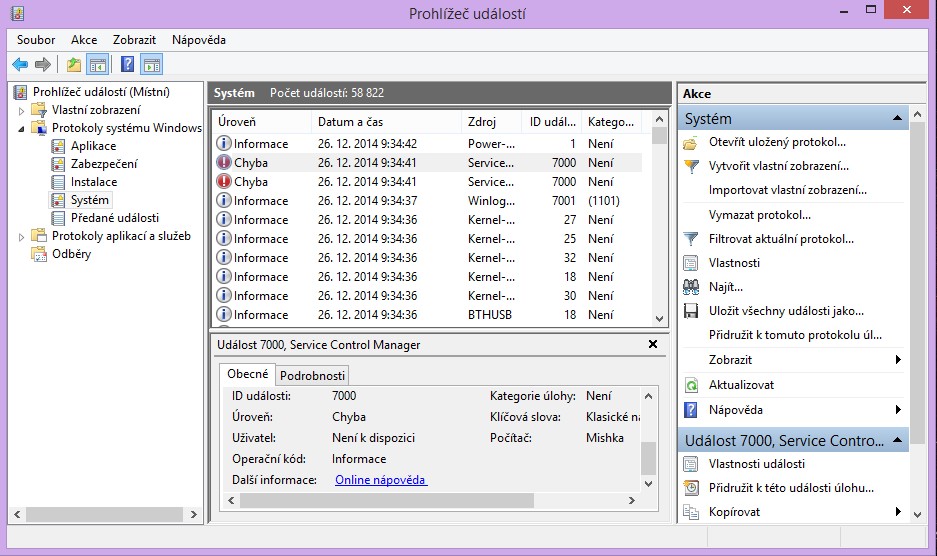Open the Online nápověda link
The image size is (937, 556).
pyautogui.click(x=381, y=480)
